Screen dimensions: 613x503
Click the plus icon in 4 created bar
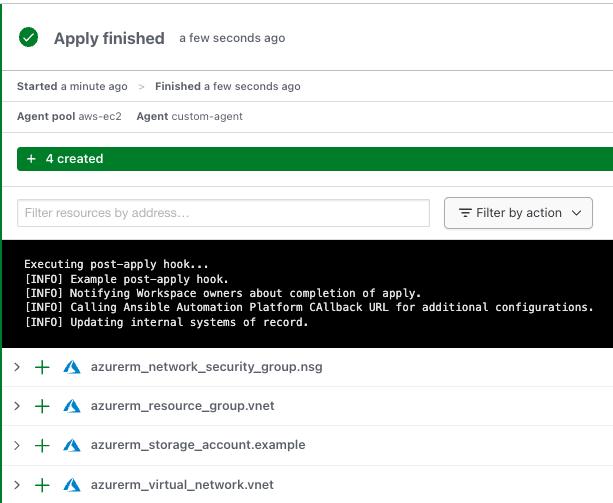click(x=31, y=159)
